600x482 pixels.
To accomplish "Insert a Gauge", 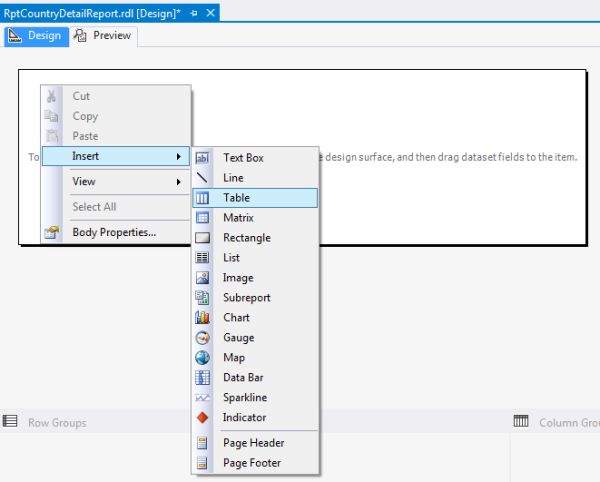I will tap(255, 337).
